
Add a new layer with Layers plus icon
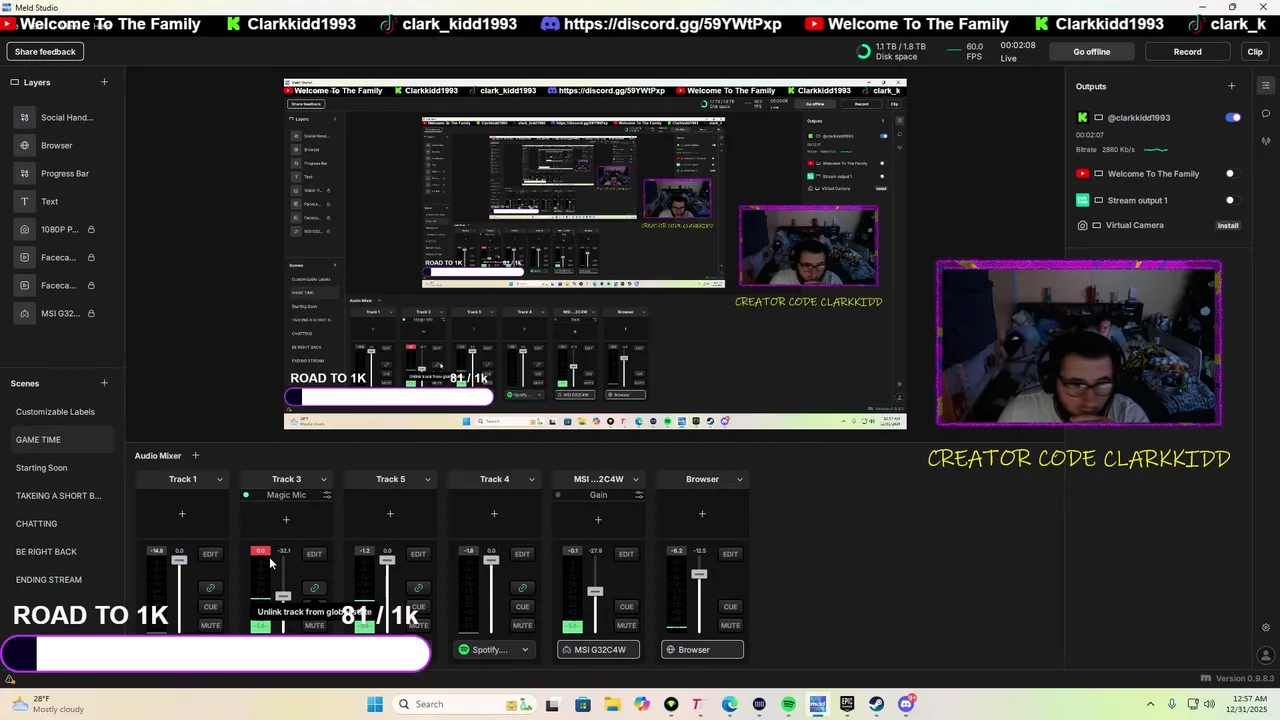(x=104, y=82)
